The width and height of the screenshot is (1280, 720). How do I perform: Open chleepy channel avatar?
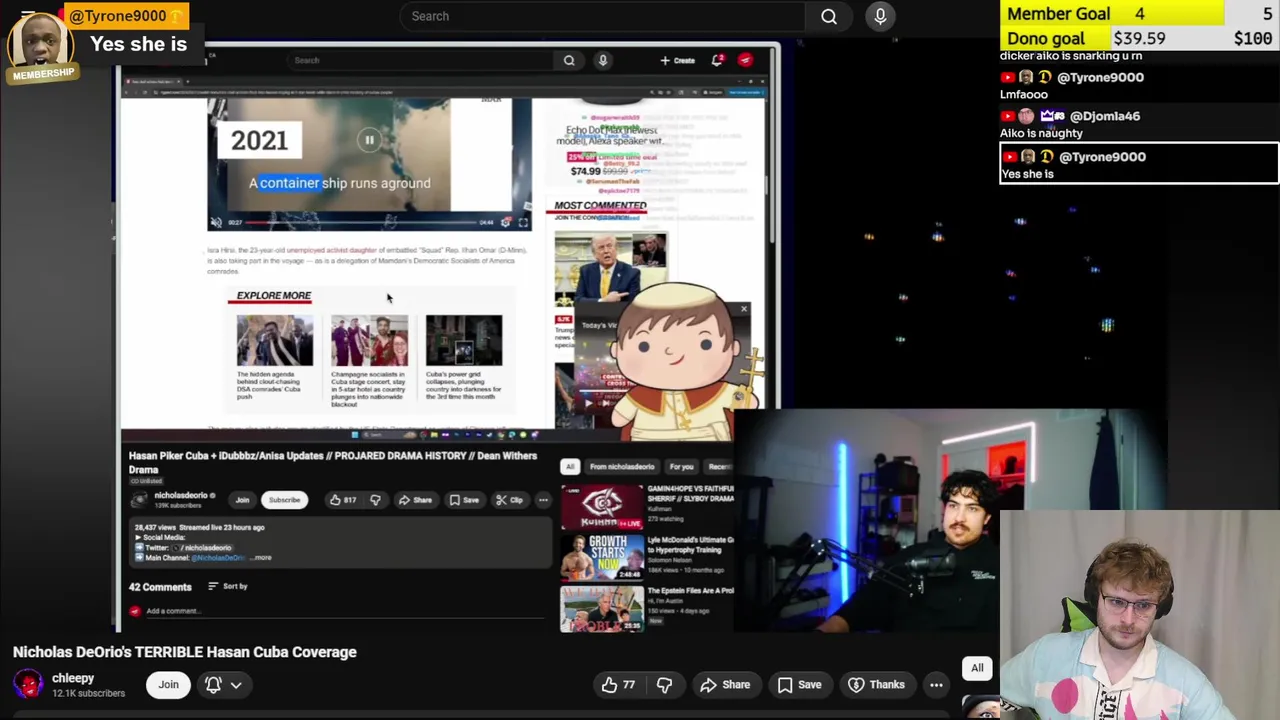(x=28, y=684)
